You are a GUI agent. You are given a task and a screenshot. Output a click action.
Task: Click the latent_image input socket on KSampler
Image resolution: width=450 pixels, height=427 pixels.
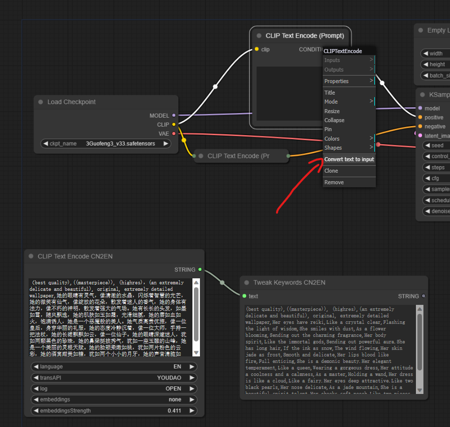pos(420,136)
